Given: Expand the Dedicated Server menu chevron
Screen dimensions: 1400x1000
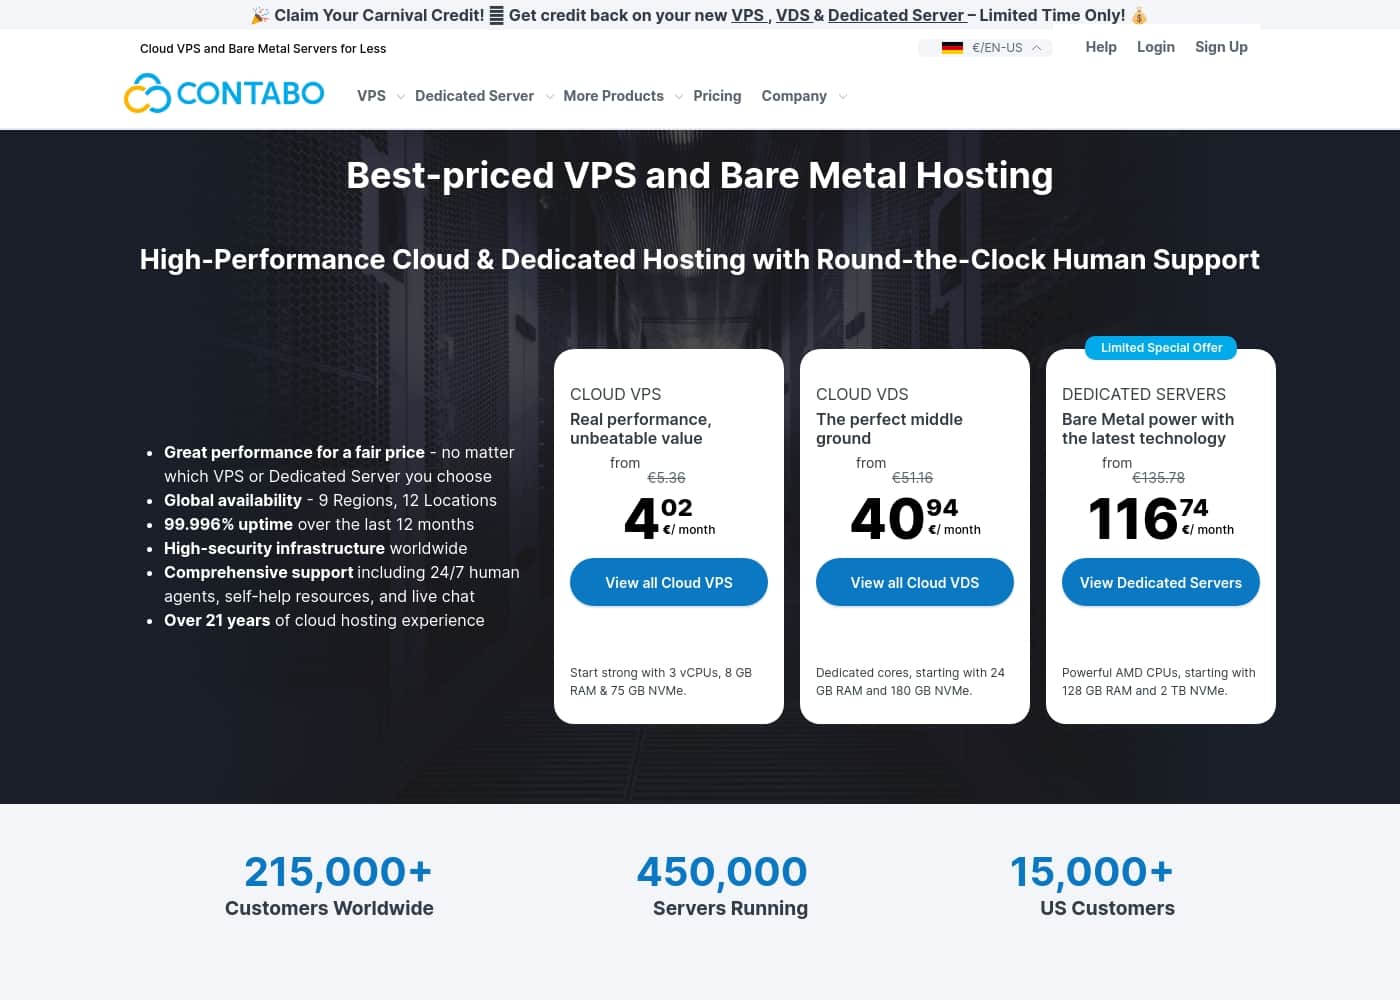Looking at the screenshot, I should click(549, 97).
